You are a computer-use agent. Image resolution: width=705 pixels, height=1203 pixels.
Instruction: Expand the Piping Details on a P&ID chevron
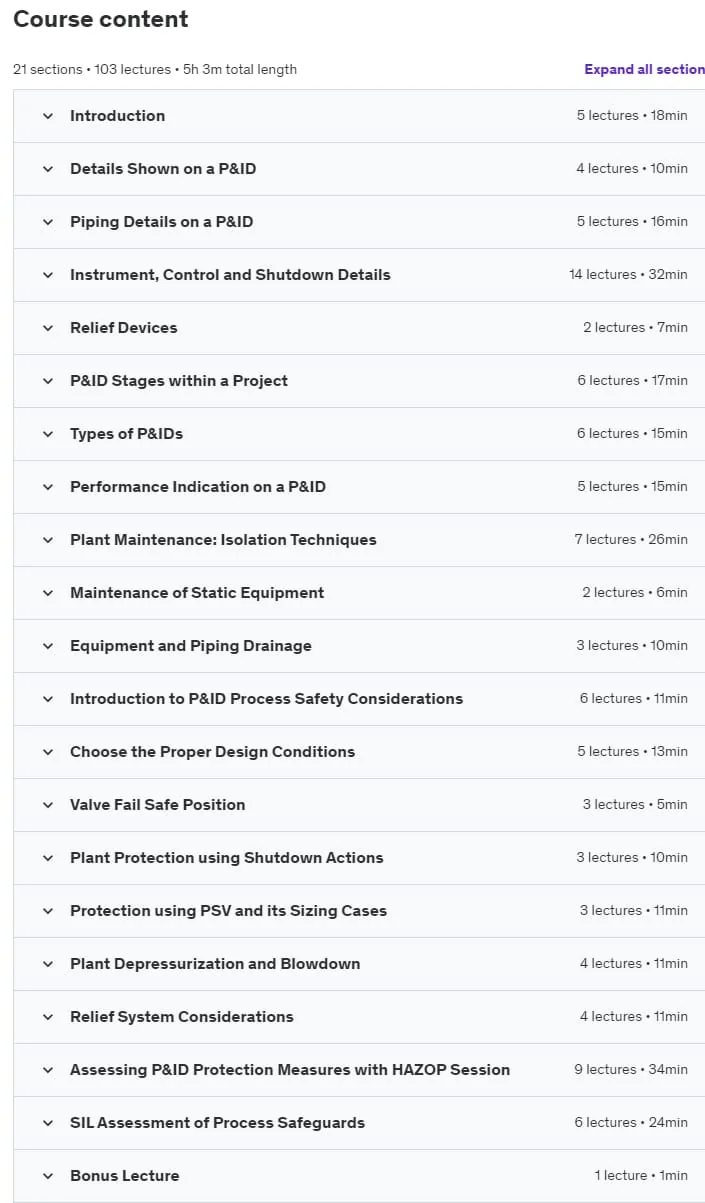pos(47,222)
